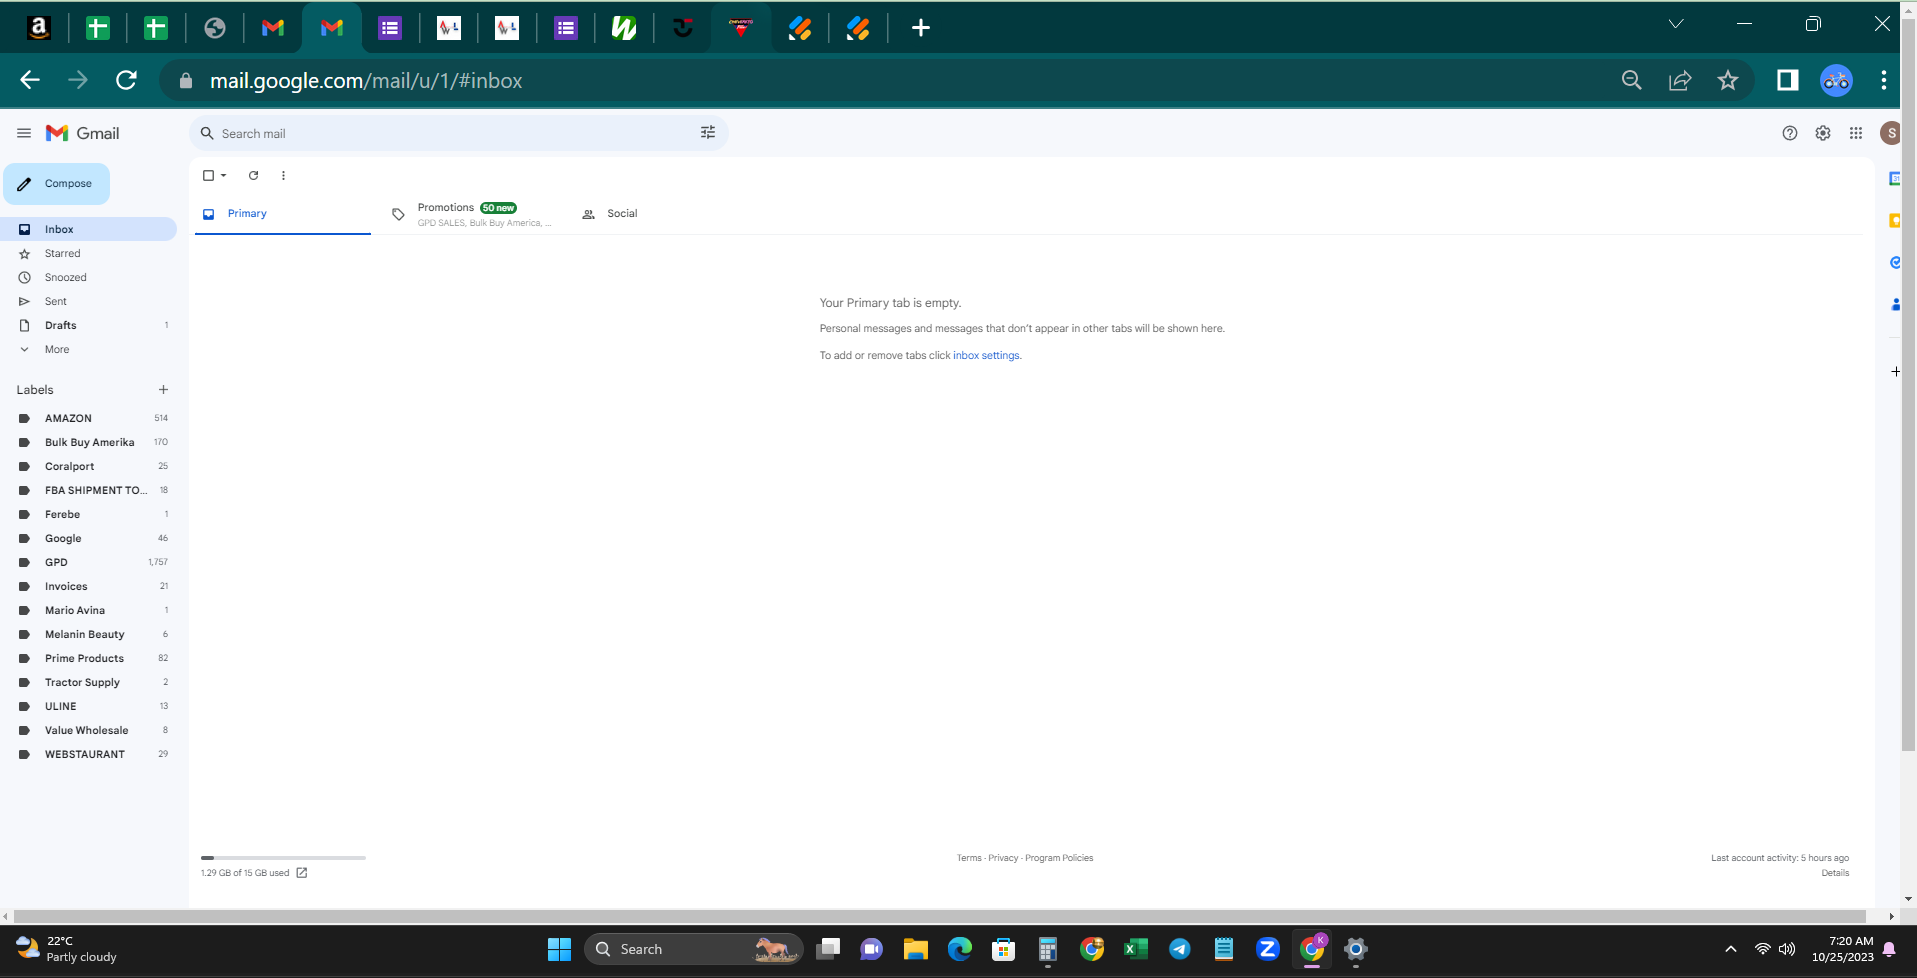Open the Terms link
The height and width of the screenshot is (978, 1917).
[969, 858]
